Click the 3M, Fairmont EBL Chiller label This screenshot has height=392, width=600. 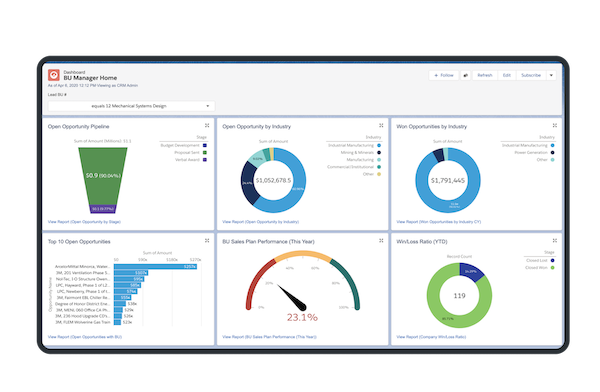coord(83,297)
